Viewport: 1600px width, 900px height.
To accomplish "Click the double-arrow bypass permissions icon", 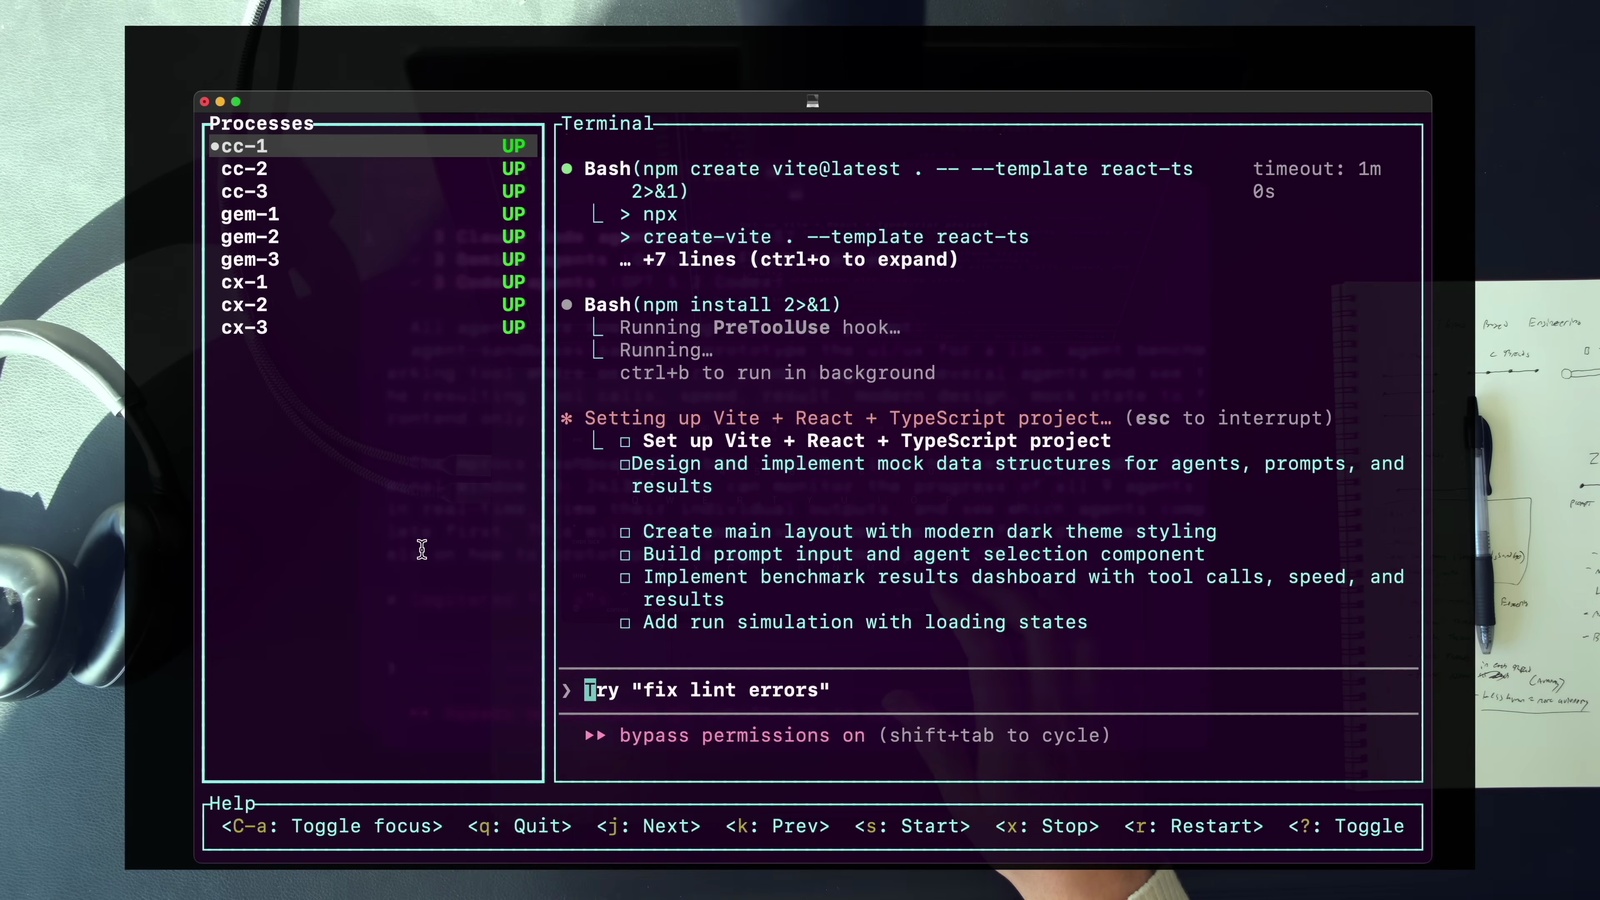I will 595,735.
